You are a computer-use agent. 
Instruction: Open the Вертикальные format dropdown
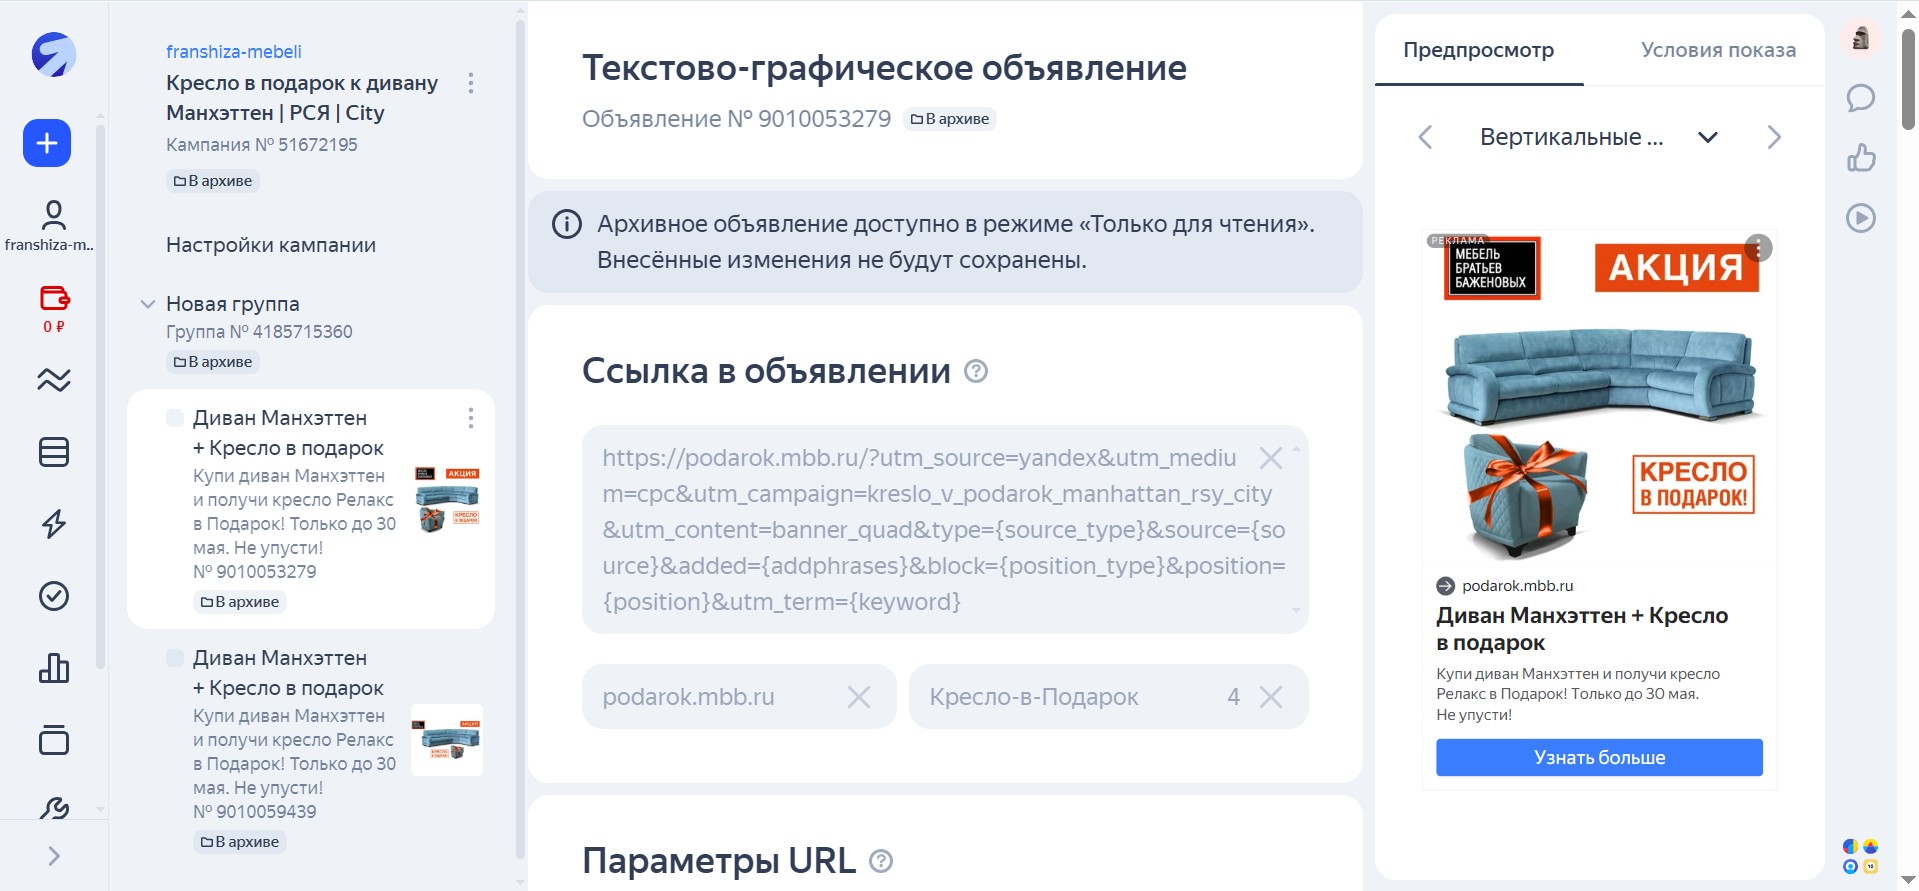point(1599,137)
